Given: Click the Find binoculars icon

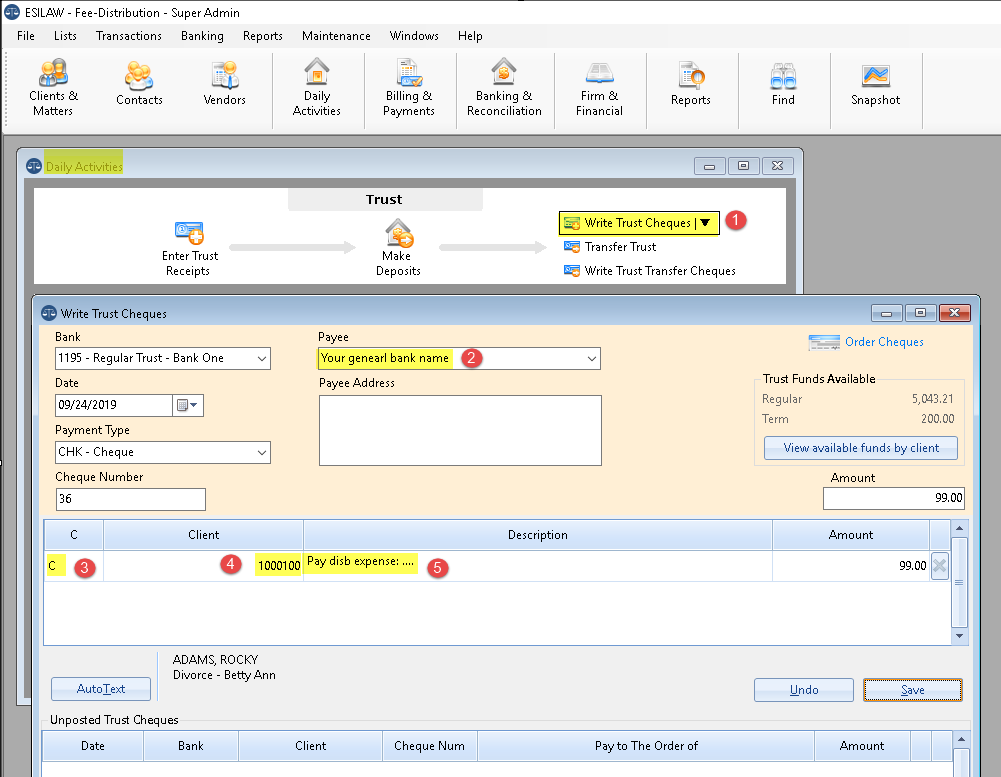Looking at the screenshot, I should [x=783, y=76].
